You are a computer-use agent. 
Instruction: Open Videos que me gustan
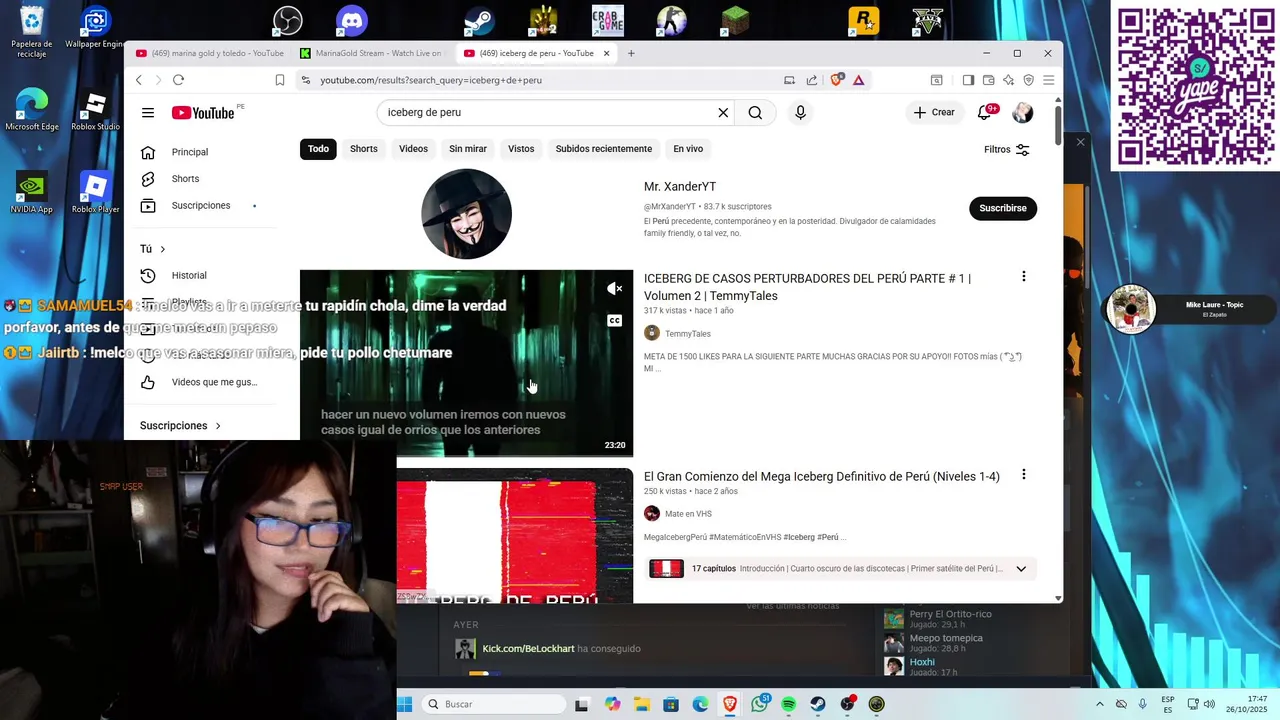(x=212, y=382)
